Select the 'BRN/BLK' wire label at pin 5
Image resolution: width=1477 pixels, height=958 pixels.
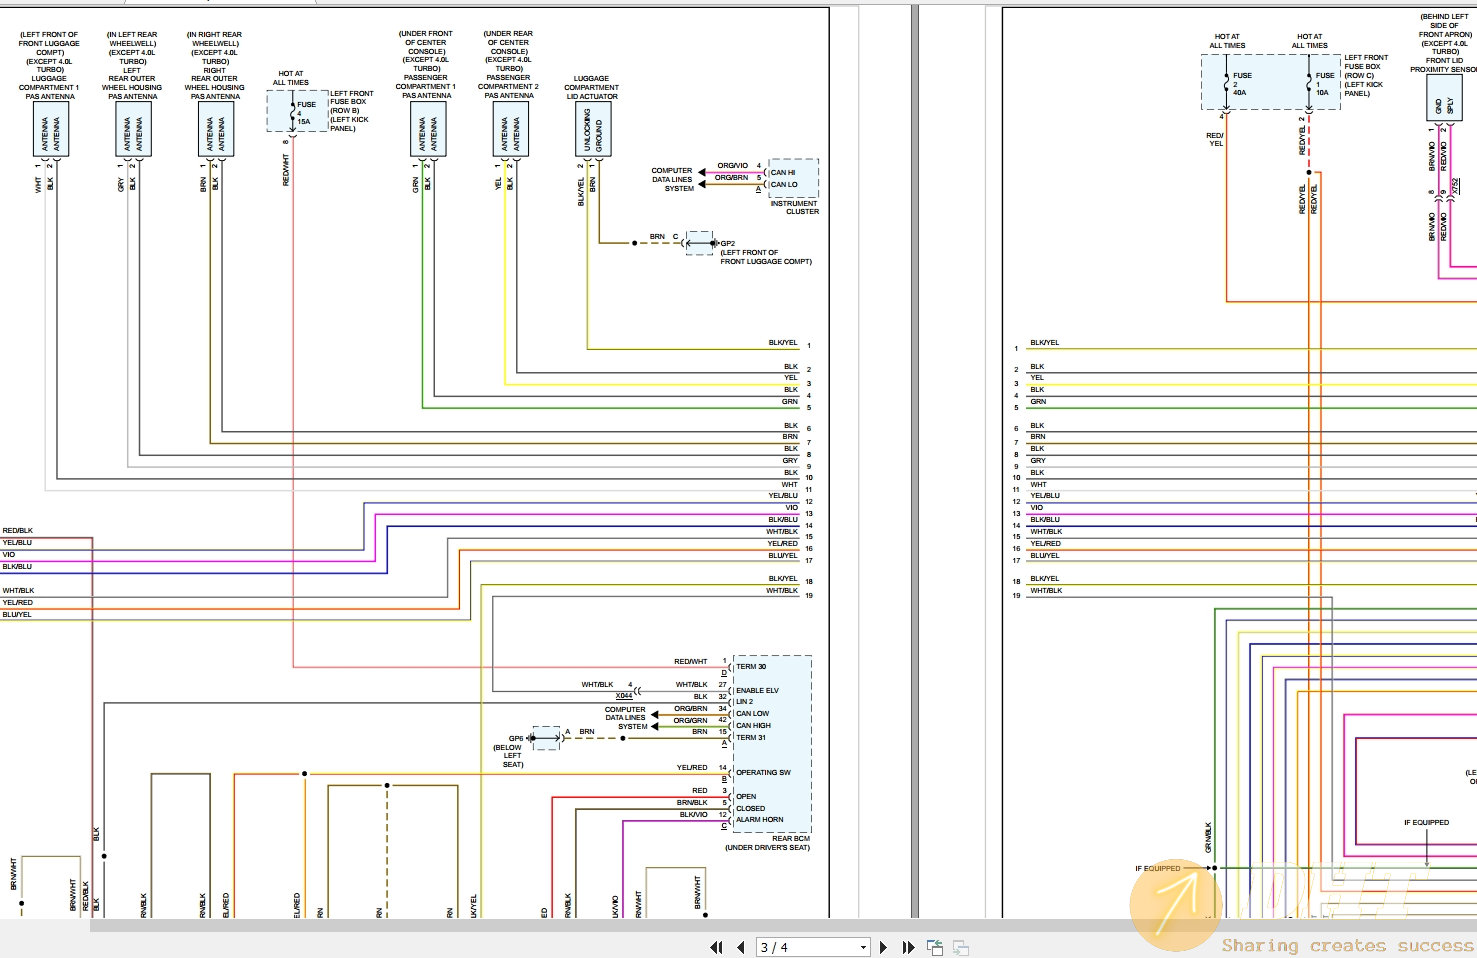[x=692, y=802]
